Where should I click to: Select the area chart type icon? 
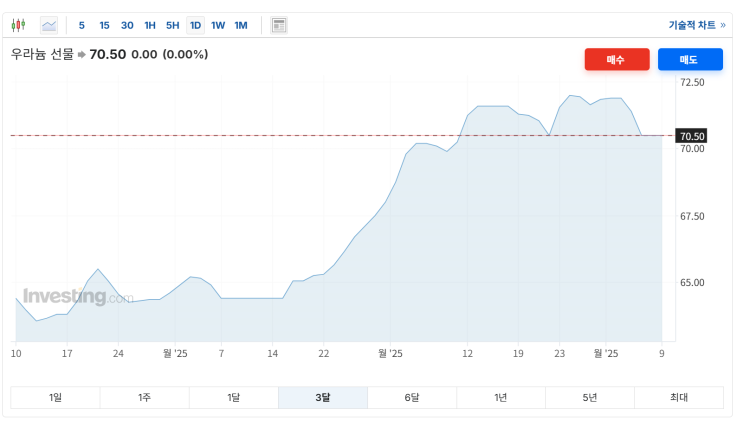(49, 25)
